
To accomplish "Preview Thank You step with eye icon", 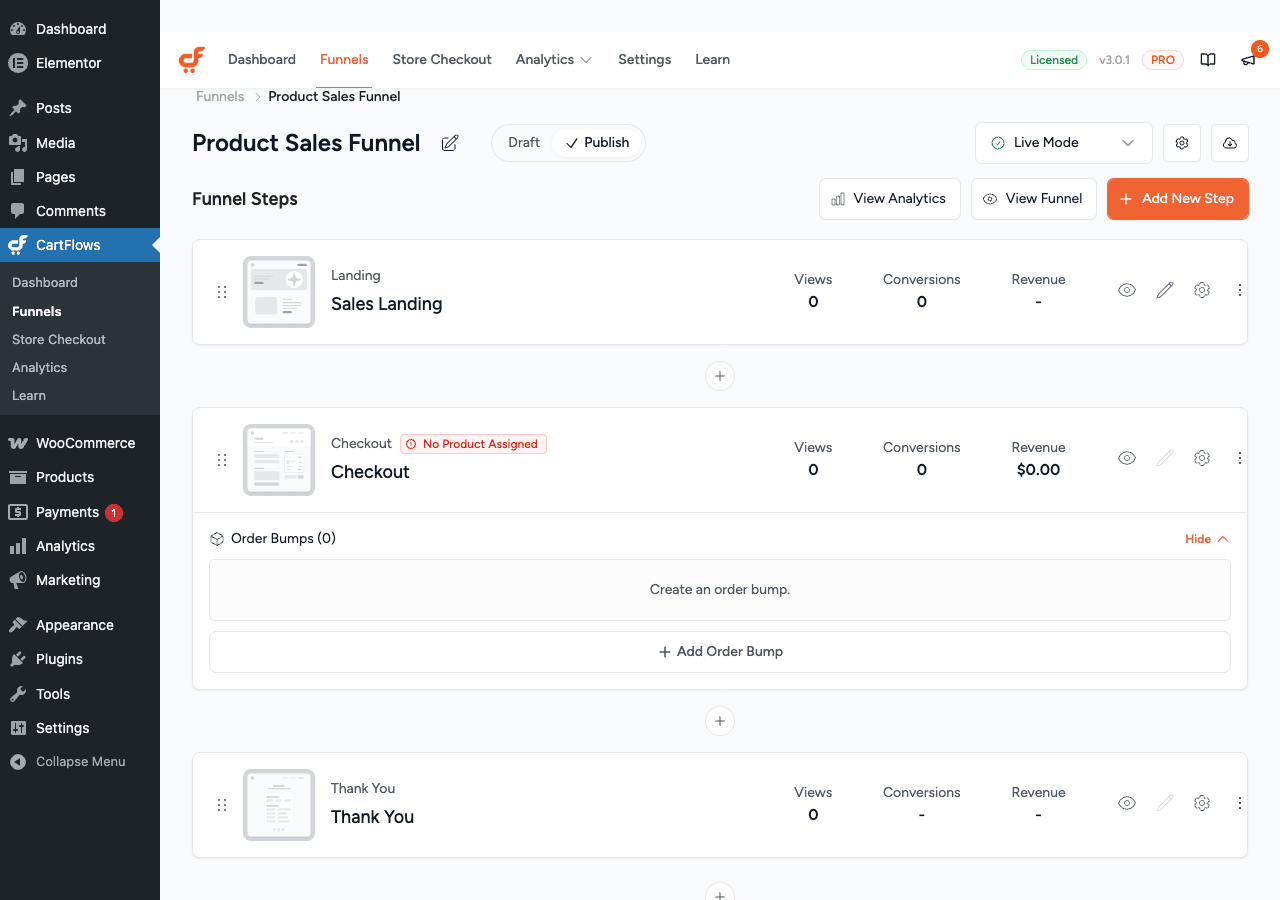I will tap(1127, 803).
